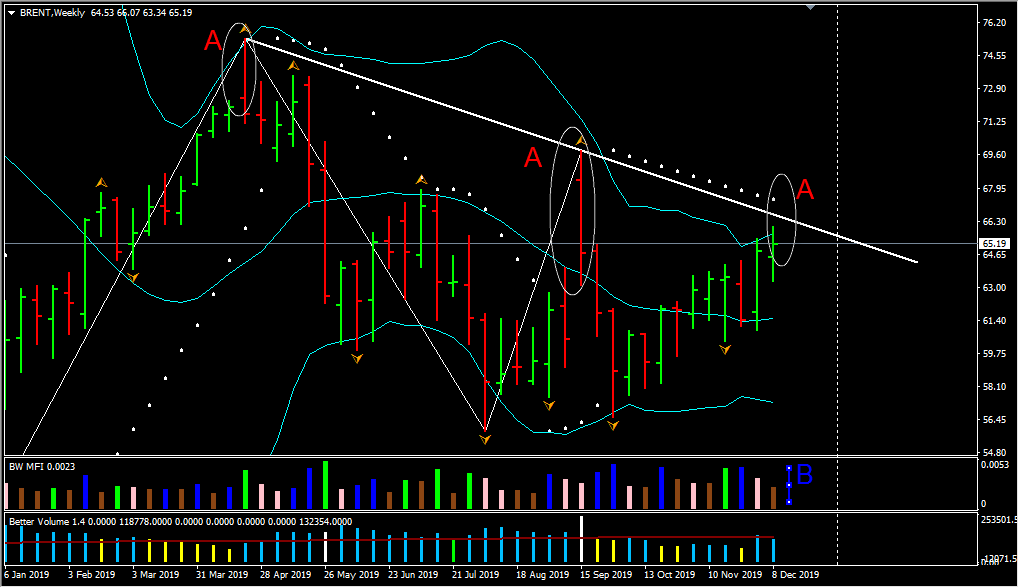The width and height of the screenshot is (1019, 588).
Task: Click the 3 Mar 2019 date label
Action: [156, 575]
